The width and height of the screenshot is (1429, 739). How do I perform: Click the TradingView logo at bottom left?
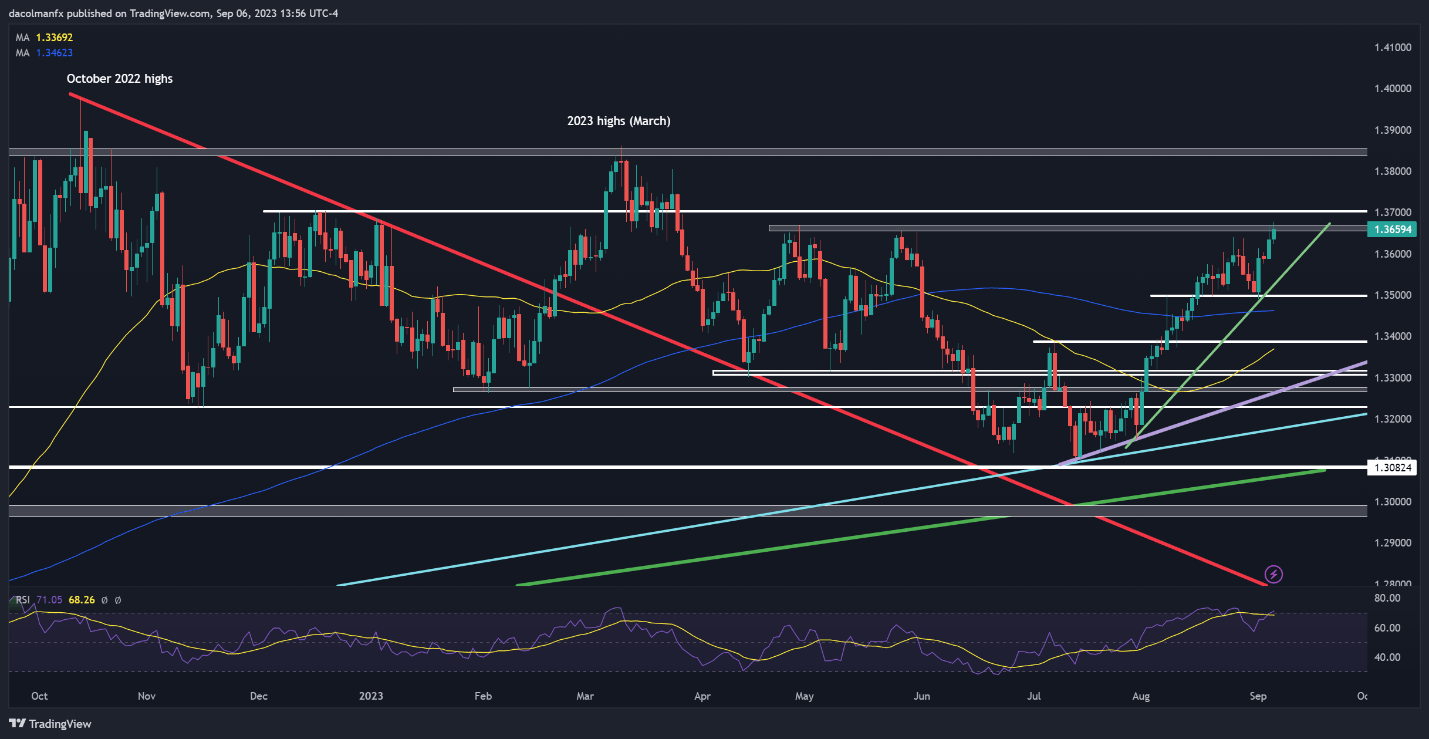45,723
